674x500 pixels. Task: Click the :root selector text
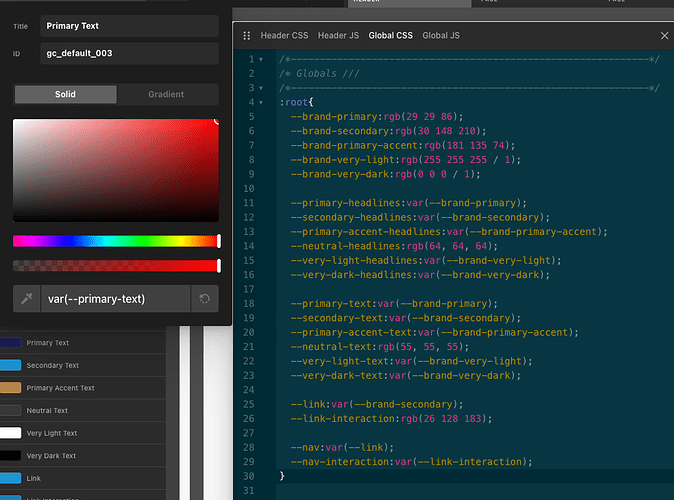[x=294, y=102]
